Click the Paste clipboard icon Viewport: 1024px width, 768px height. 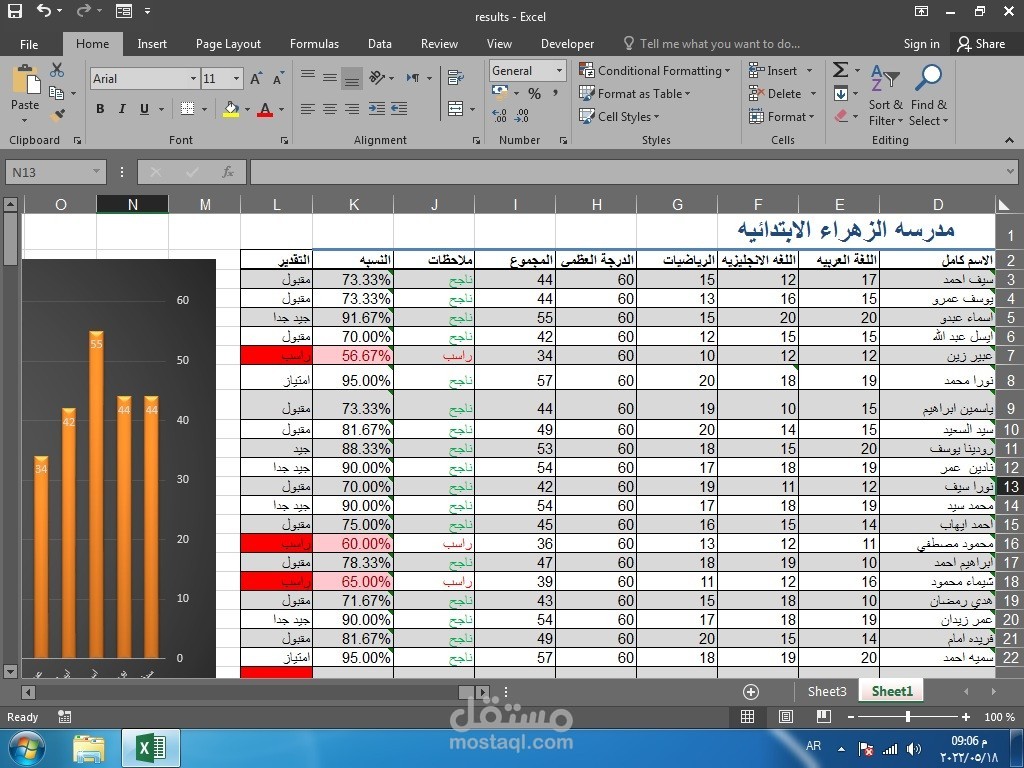click(x=25, y=81)
